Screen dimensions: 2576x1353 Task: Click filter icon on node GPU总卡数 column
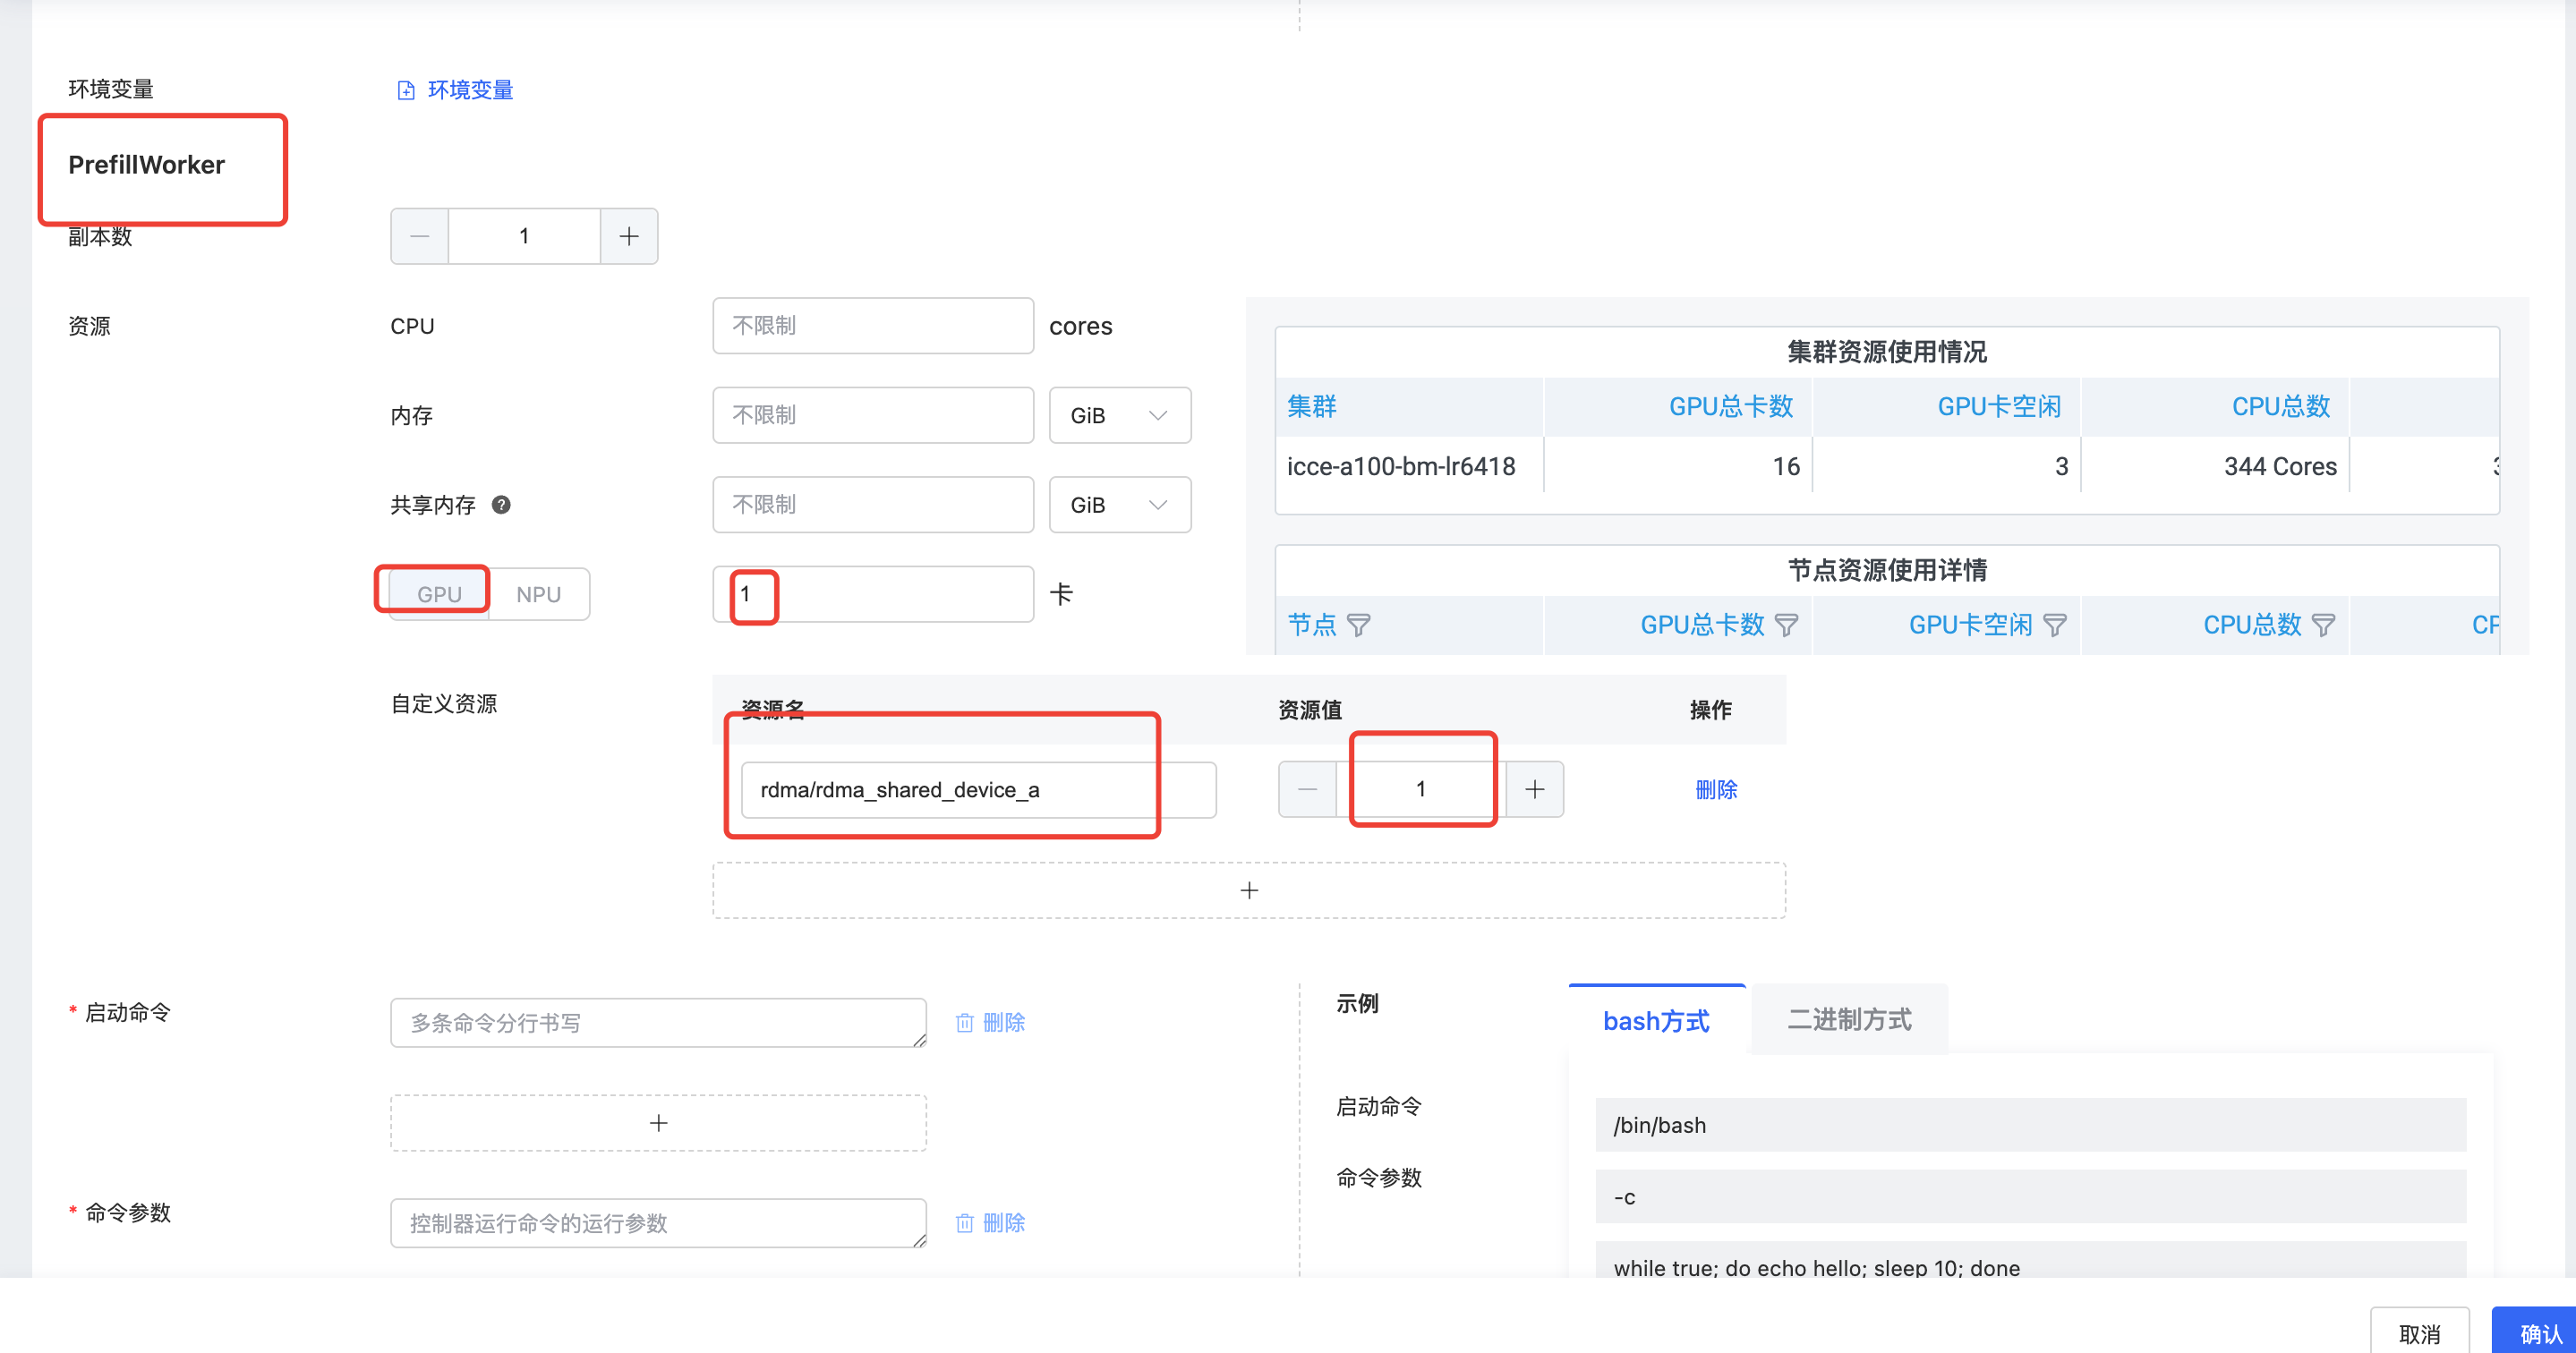point(1786,626)
